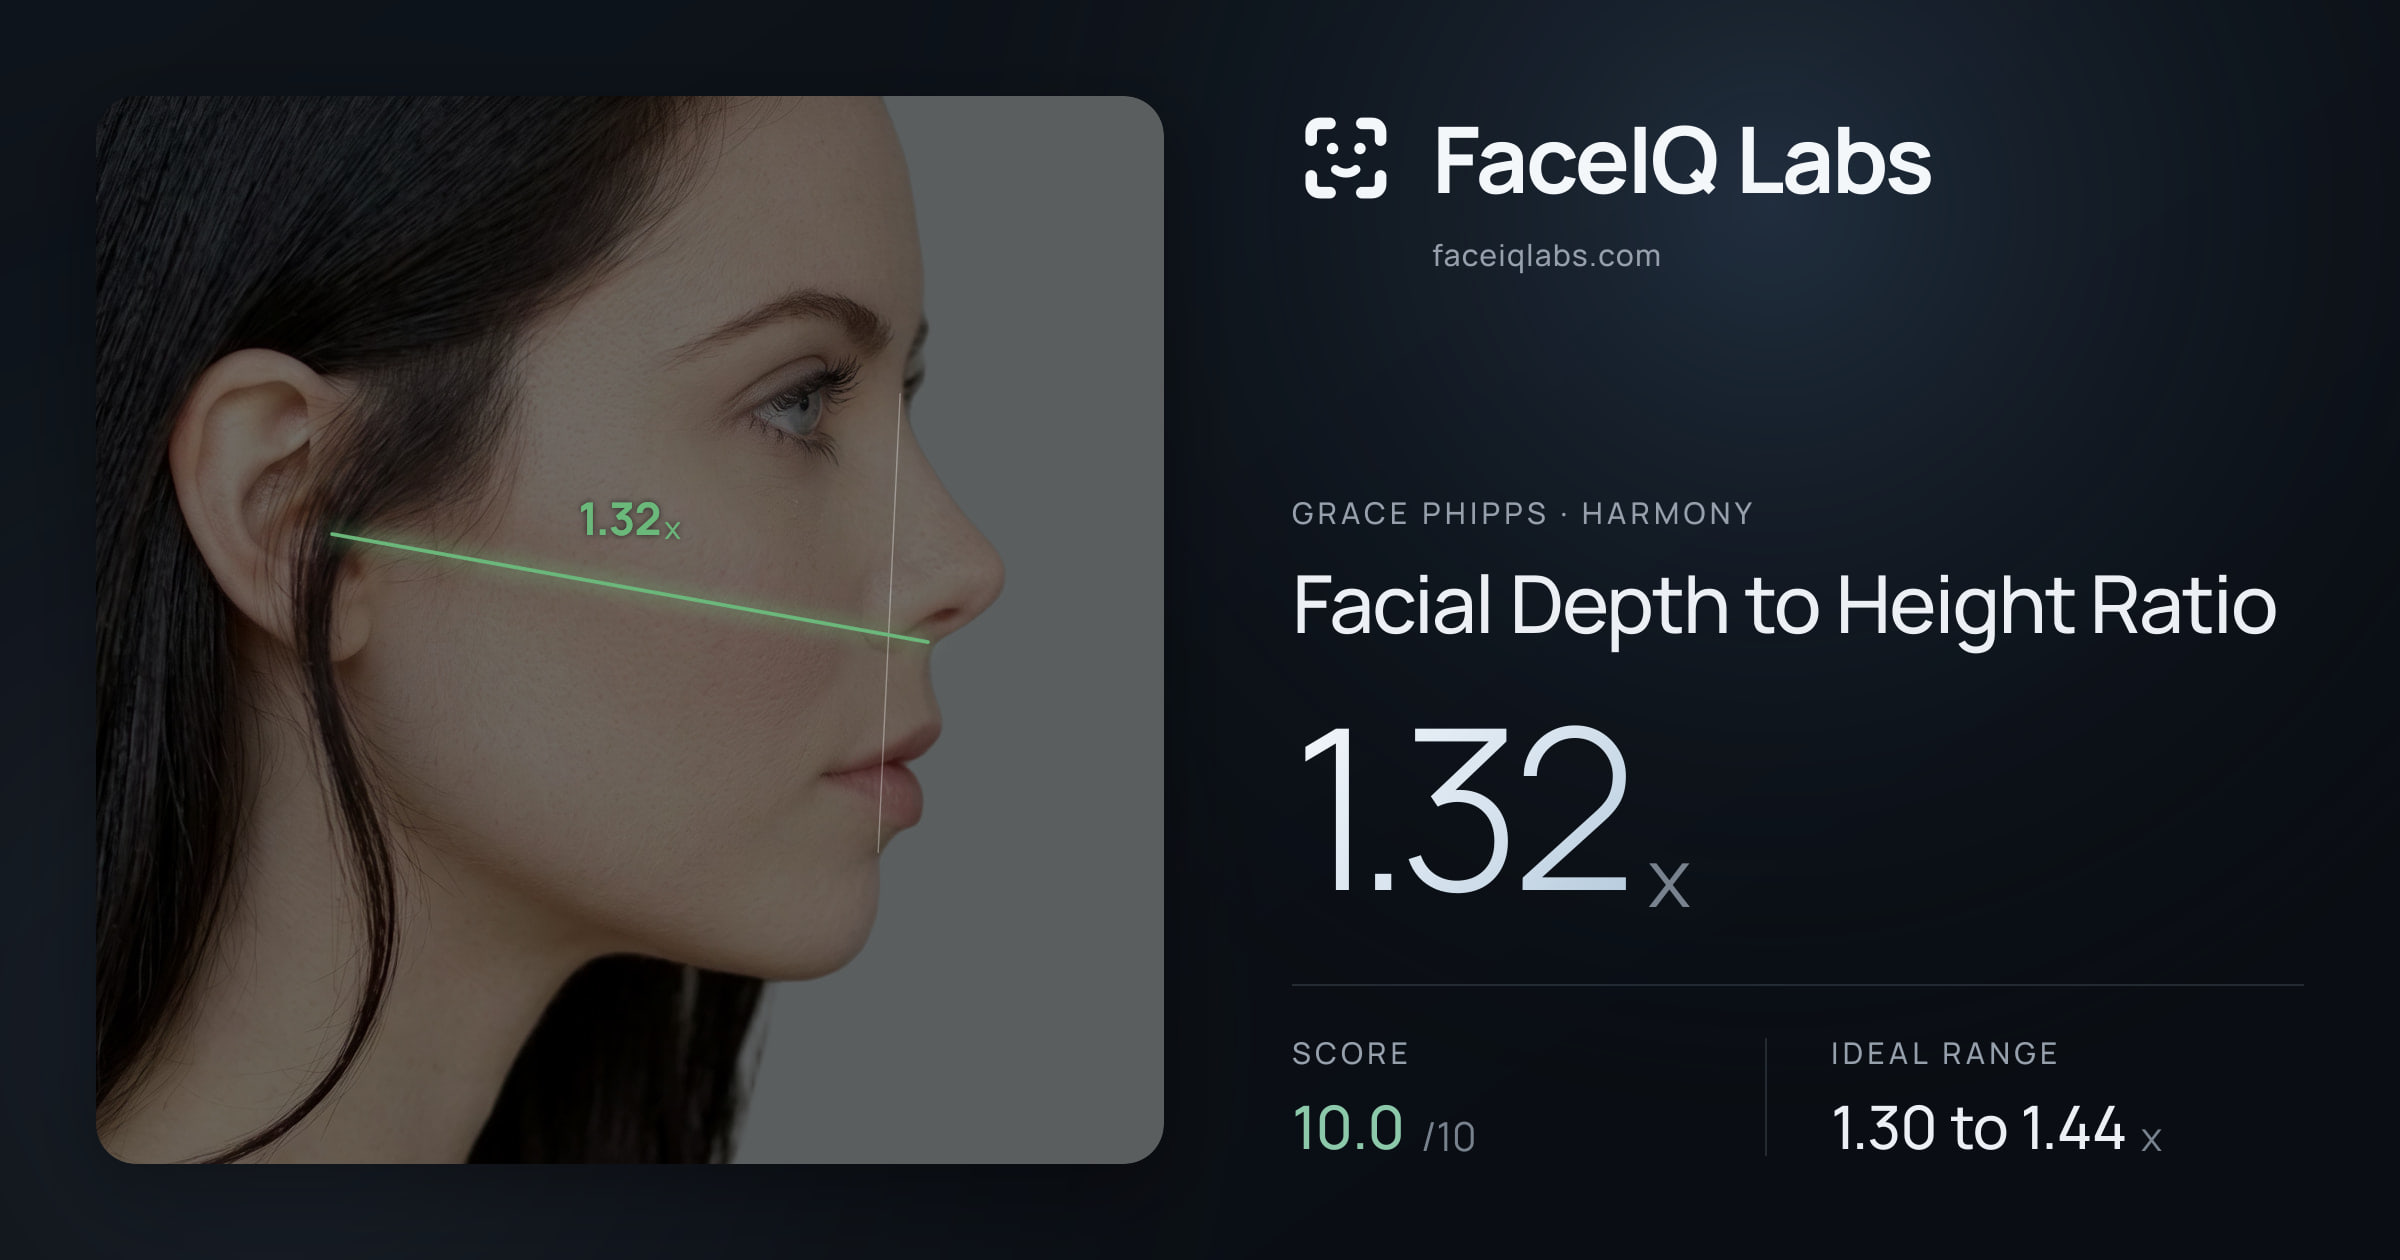2400x1260 pixels.
Task: Select the 1.30 to 1.44 range value
Action: click(1996, 1128)
